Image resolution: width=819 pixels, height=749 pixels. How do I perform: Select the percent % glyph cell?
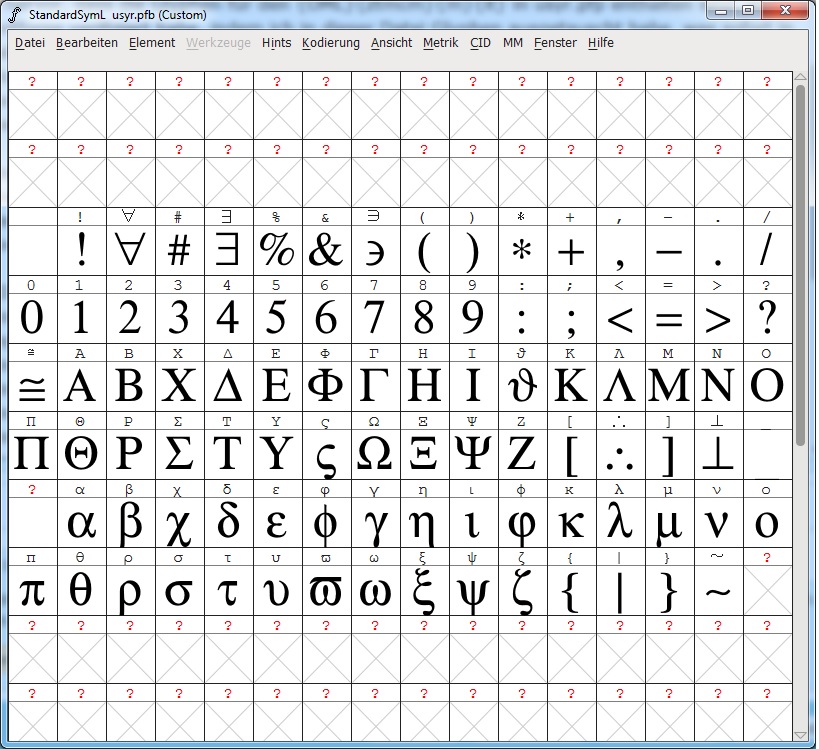(276, 249)
